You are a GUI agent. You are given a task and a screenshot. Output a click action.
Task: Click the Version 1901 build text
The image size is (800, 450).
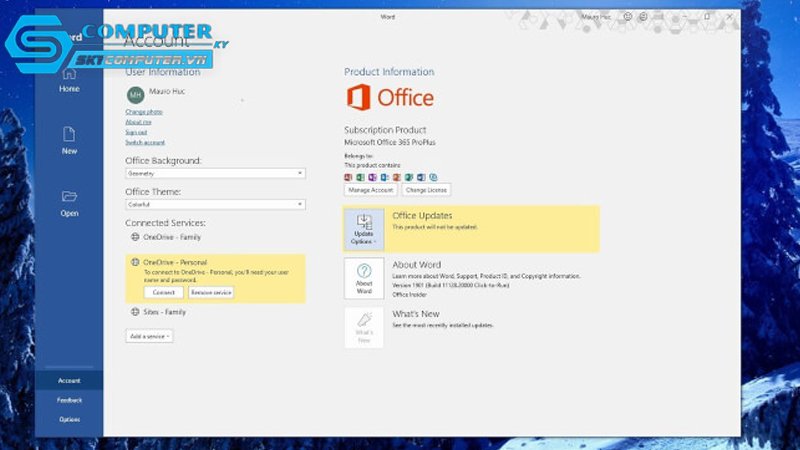451,285
